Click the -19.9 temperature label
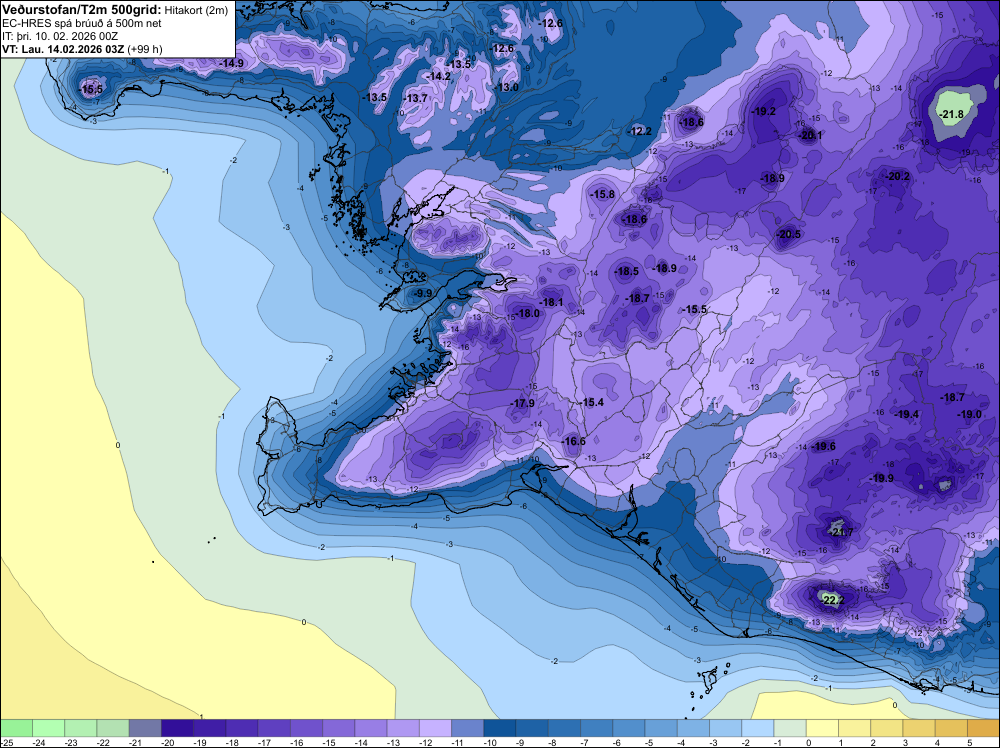1000x748 pixels. click(x=882, y=478)
